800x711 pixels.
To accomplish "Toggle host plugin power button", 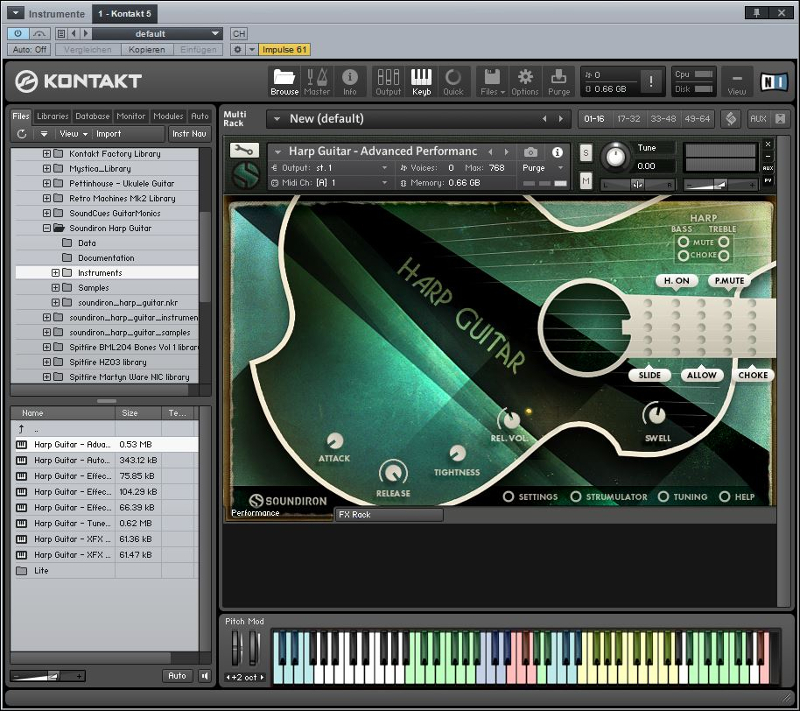I will (18, 34).
